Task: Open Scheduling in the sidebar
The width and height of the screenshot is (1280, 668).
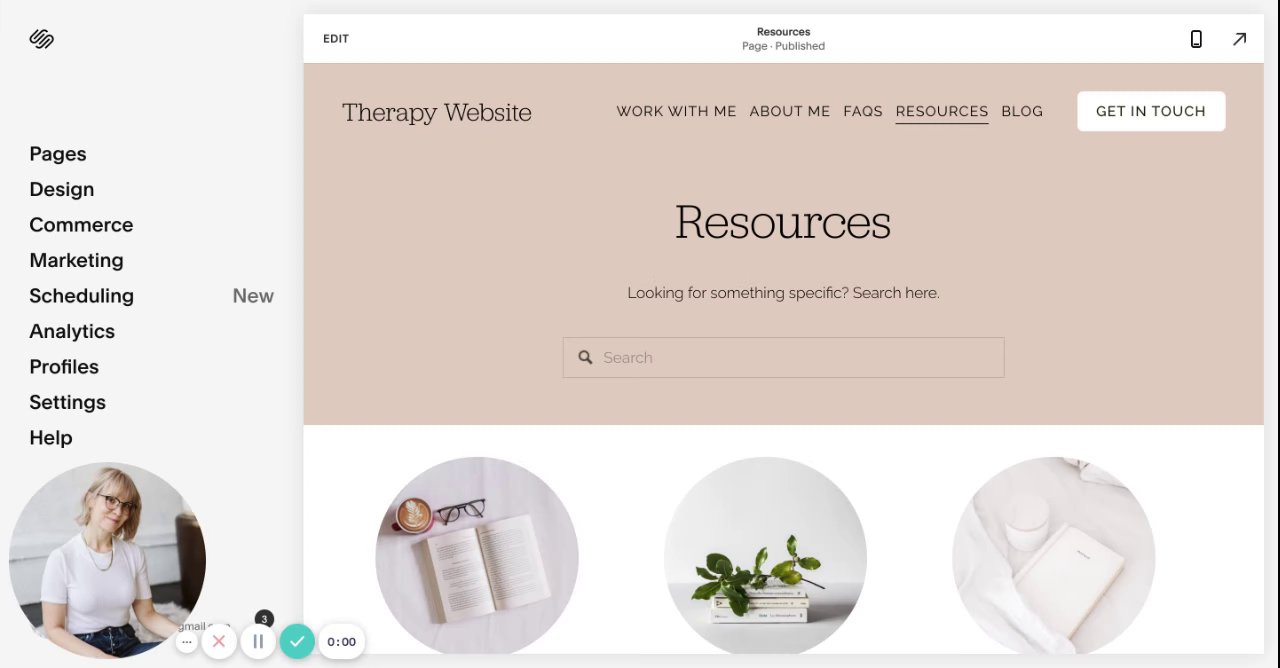Action: [82, 296]
